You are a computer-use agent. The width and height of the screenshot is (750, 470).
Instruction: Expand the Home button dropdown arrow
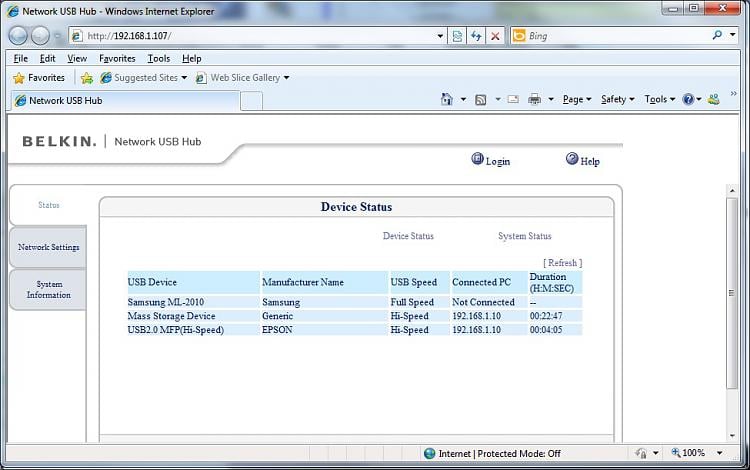pos(463,99)
